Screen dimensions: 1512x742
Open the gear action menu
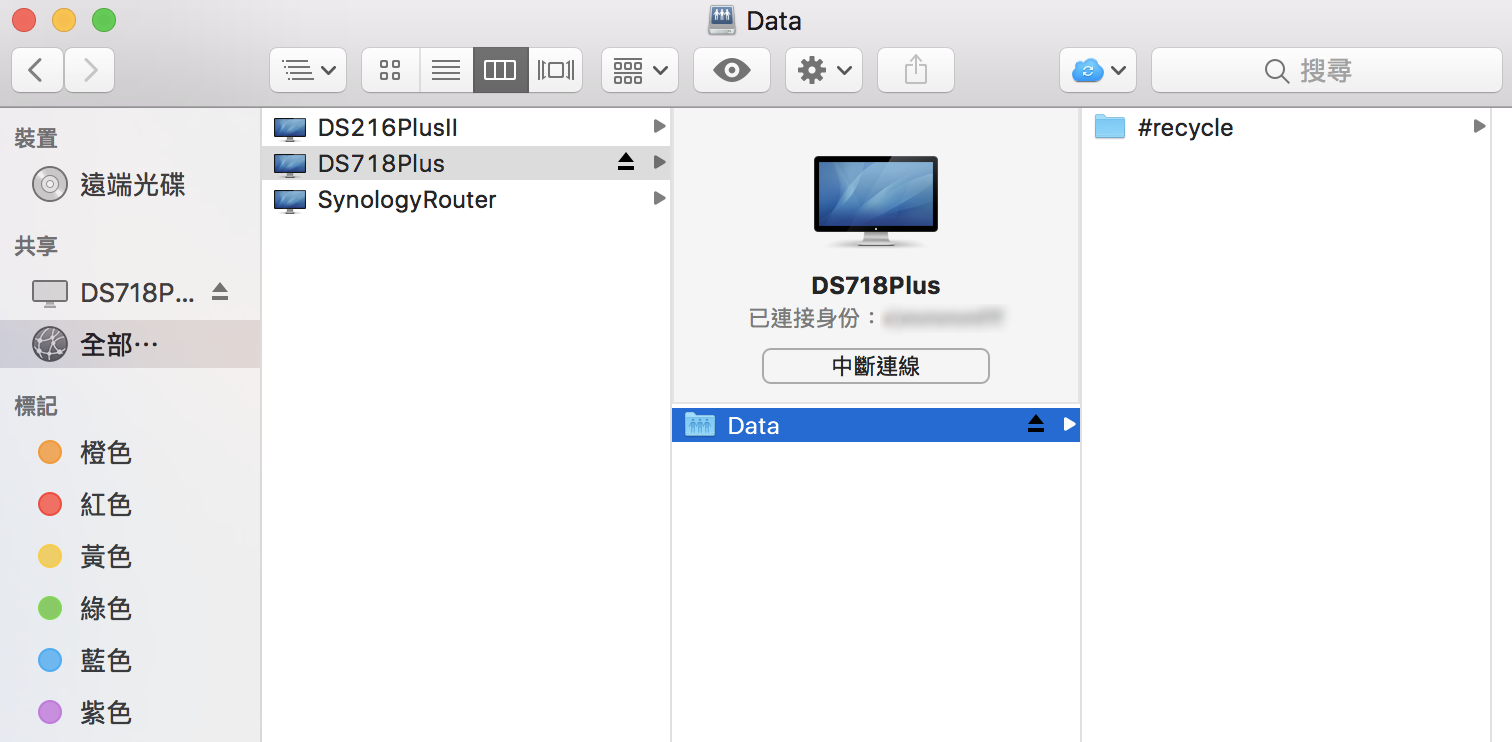[823, 70]
